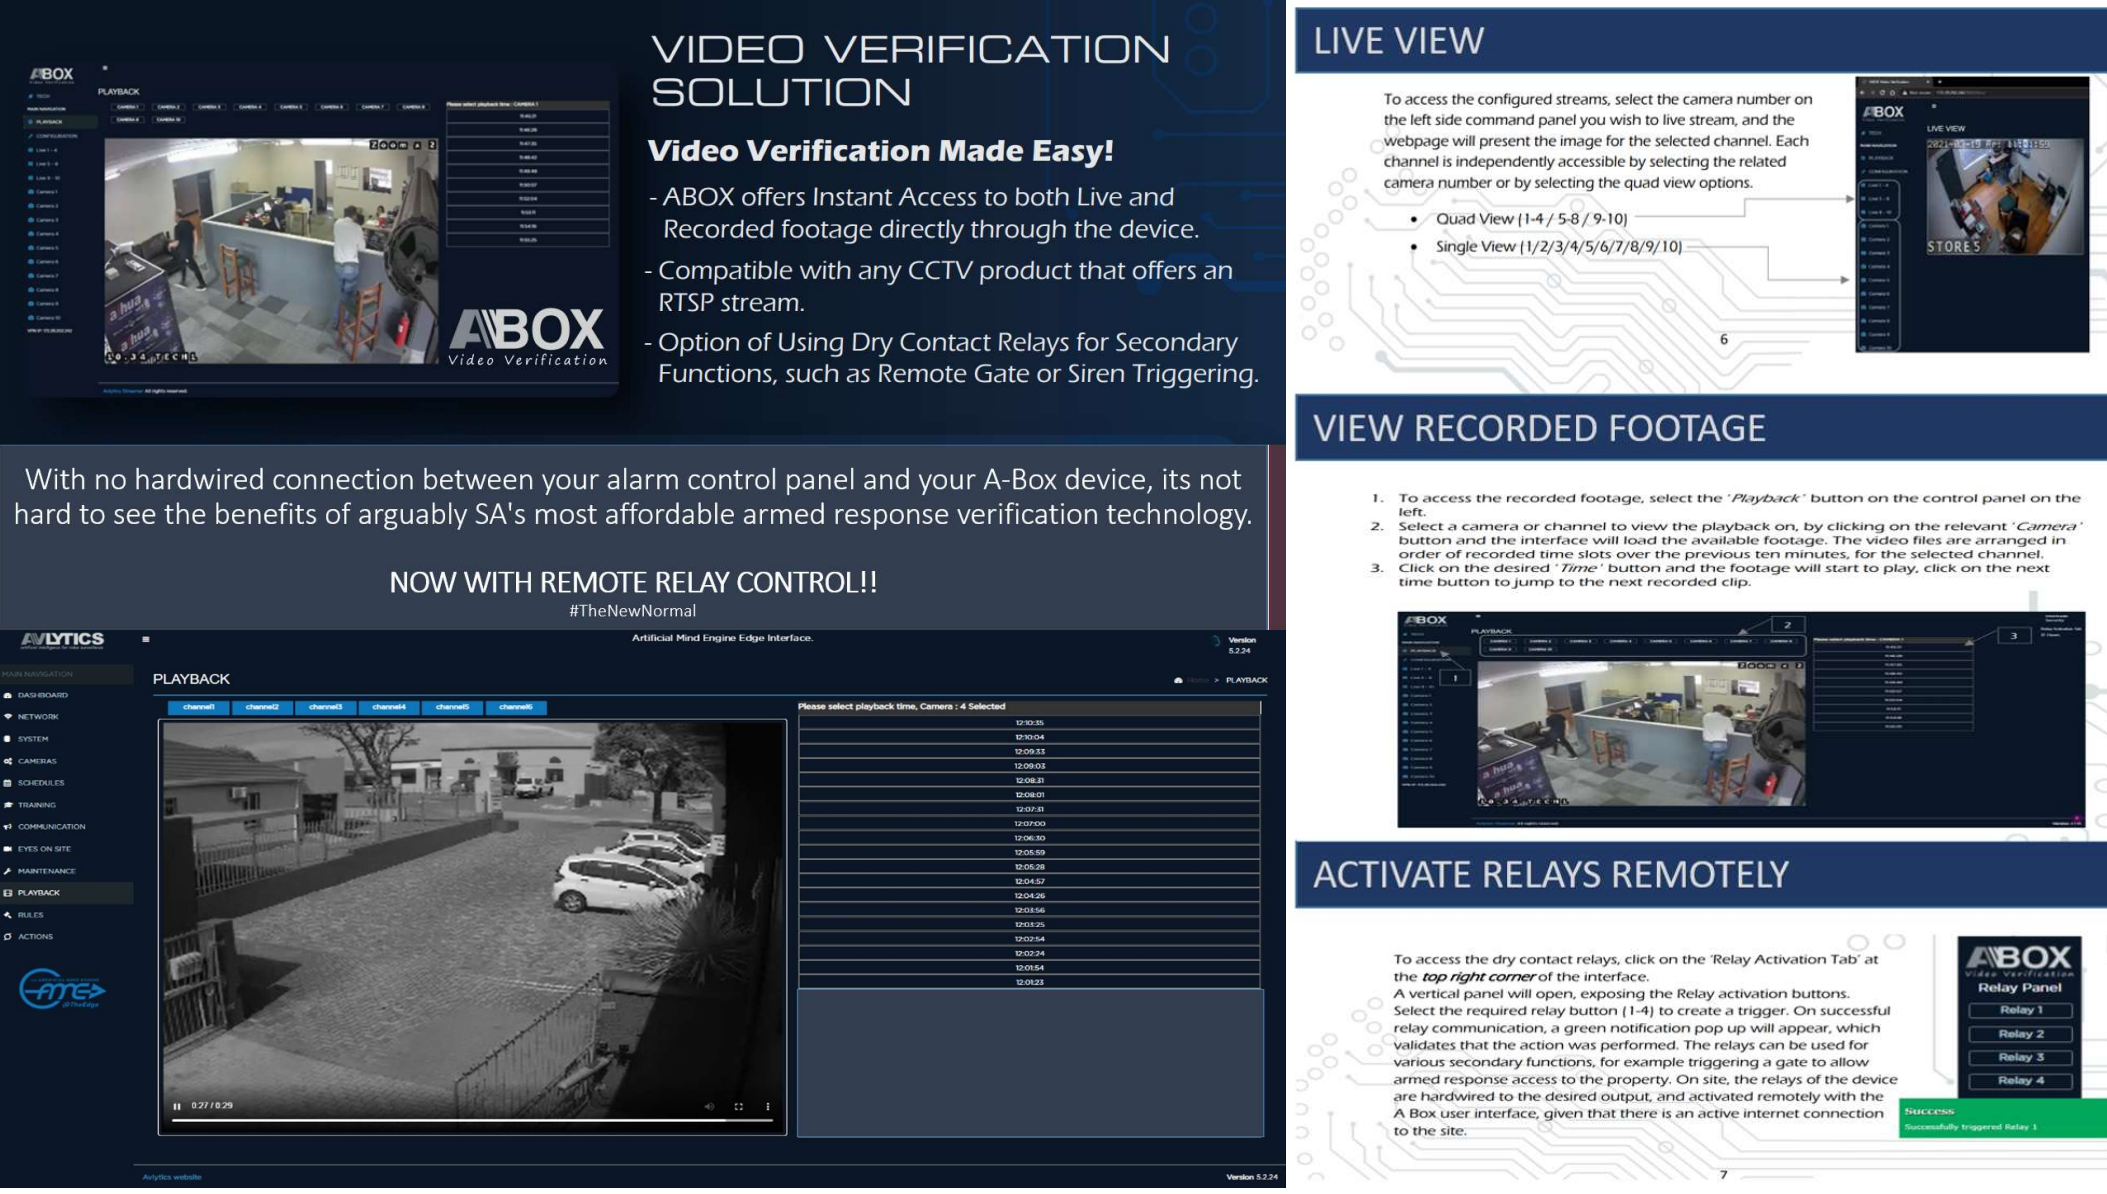Open Maintenance in the sidebar
This screenshot has width=2107, height=1194.
pyautogui.click(x=46, y=871)
